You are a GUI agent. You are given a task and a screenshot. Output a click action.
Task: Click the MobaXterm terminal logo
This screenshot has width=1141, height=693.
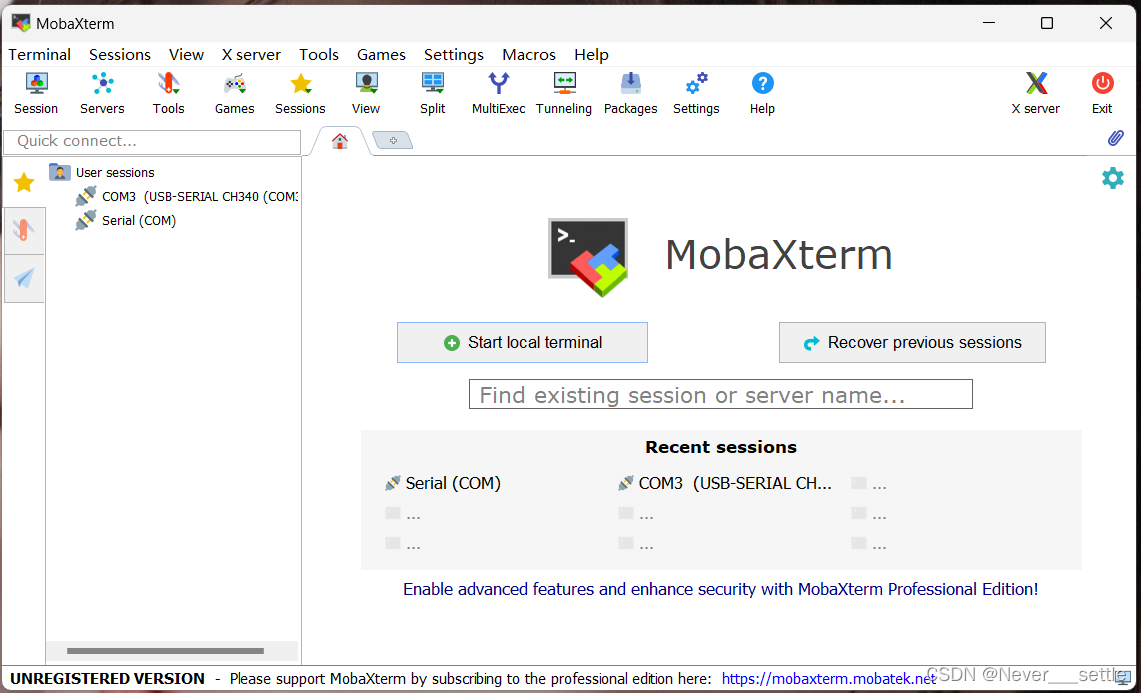(588, 257)
